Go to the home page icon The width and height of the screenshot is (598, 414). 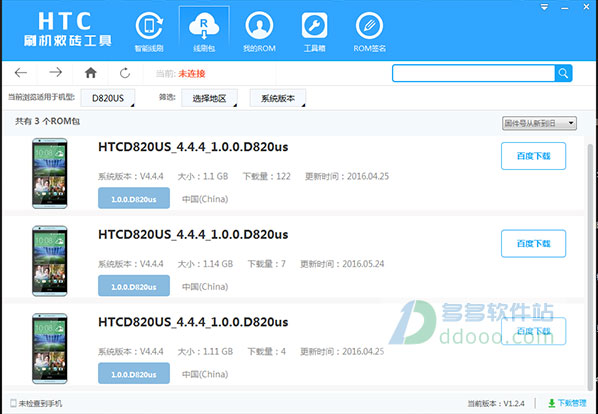coord(91,72)
